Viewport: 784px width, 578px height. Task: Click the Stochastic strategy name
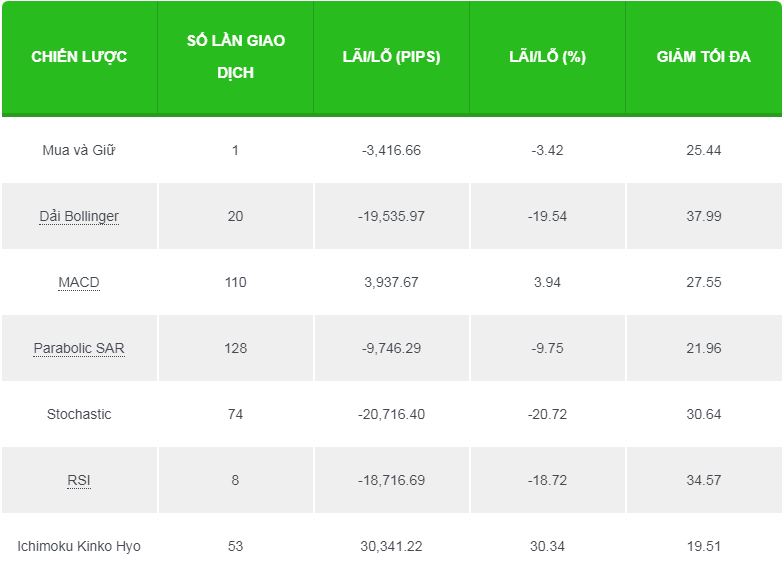[x=79, y=414]
